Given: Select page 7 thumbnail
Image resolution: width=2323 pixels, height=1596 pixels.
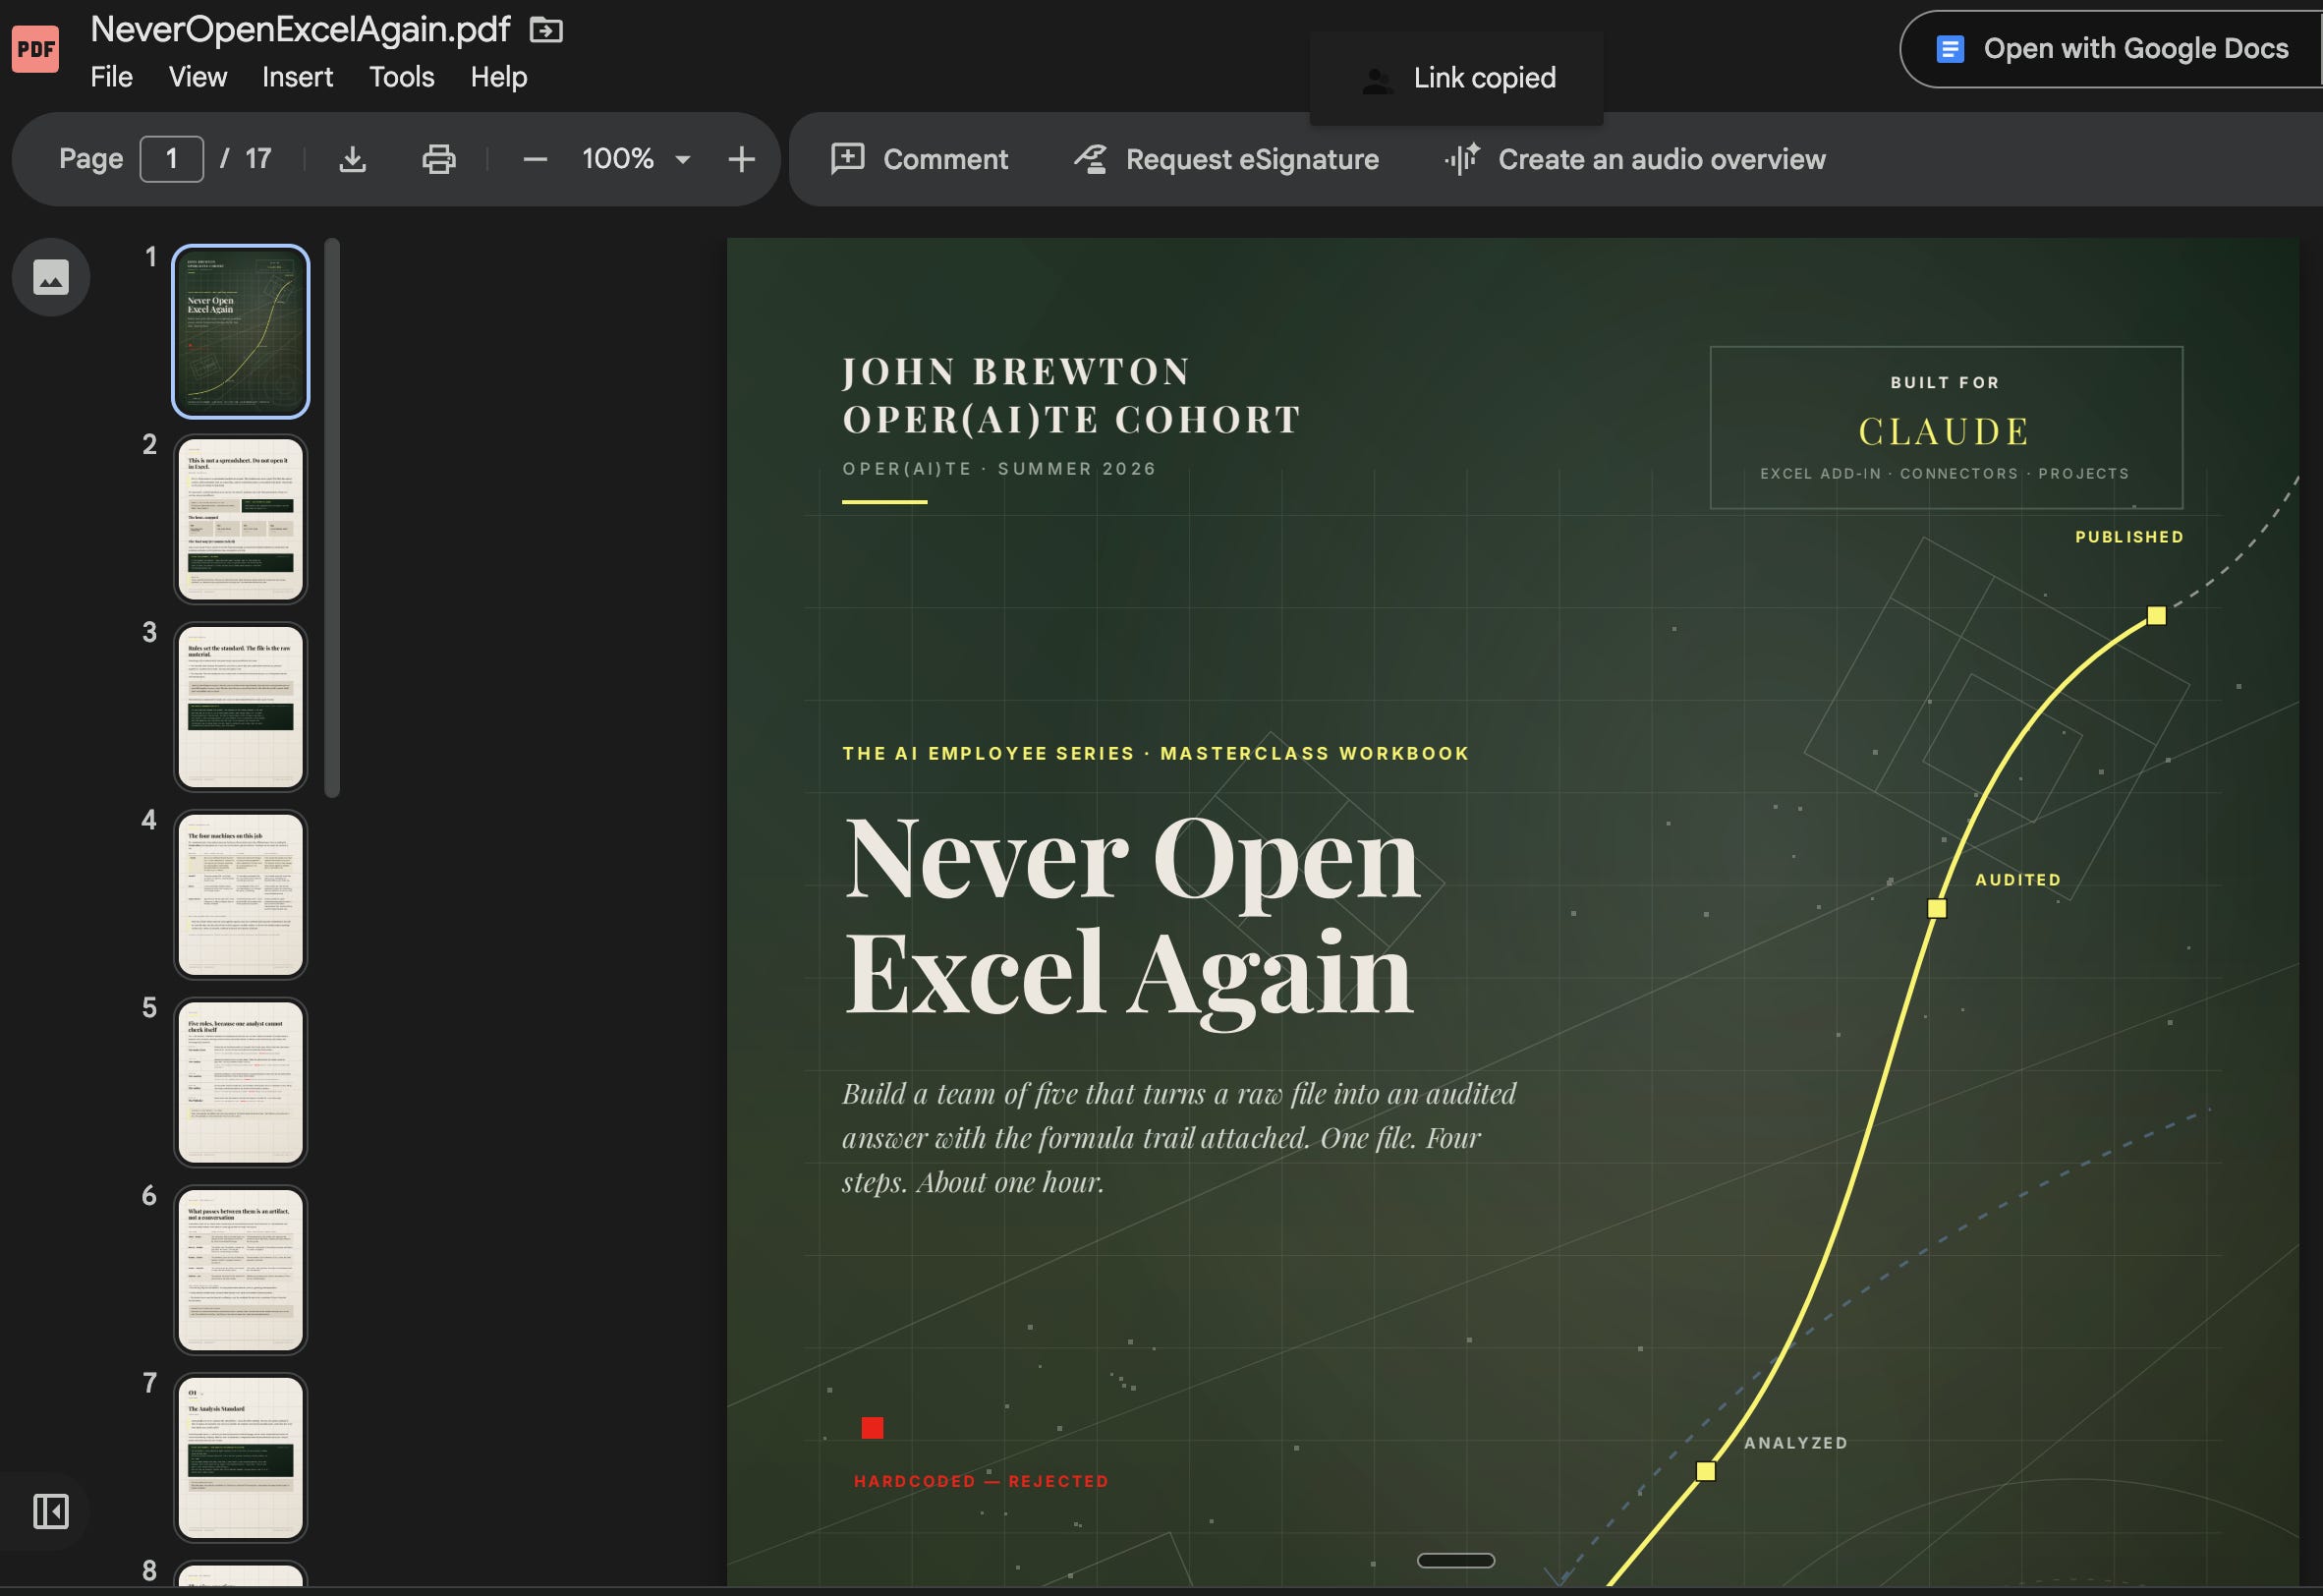Looking at the screenshot, I should point(241,1458).
